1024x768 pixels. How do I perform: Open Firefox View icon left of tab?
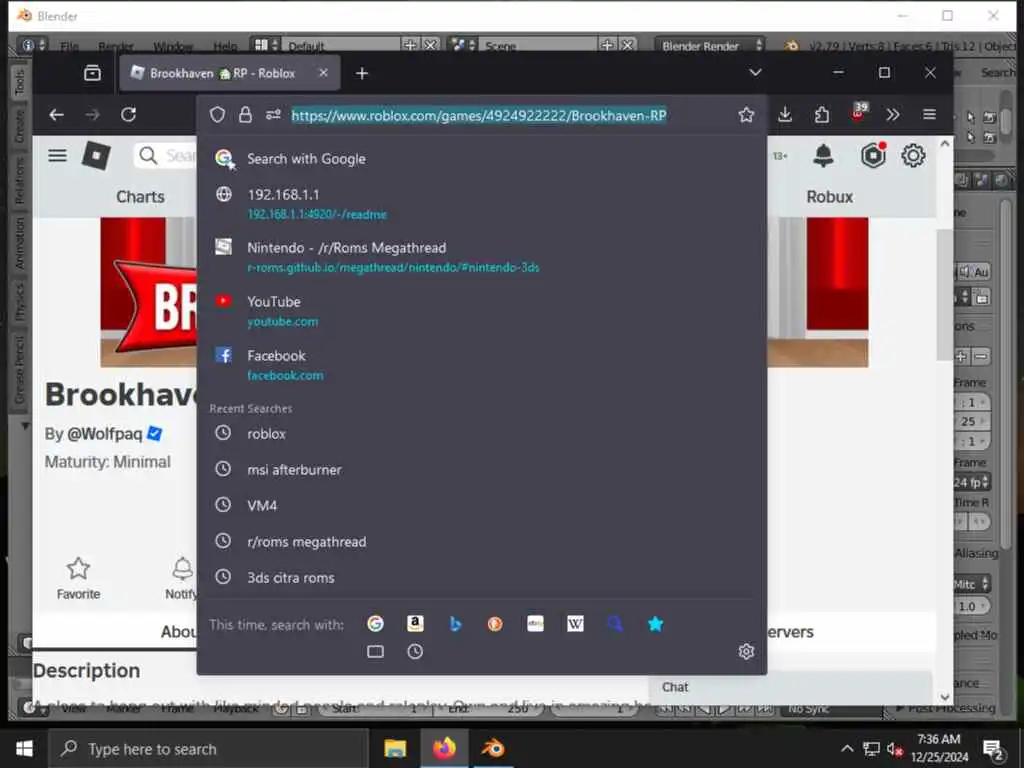point(92,73)
